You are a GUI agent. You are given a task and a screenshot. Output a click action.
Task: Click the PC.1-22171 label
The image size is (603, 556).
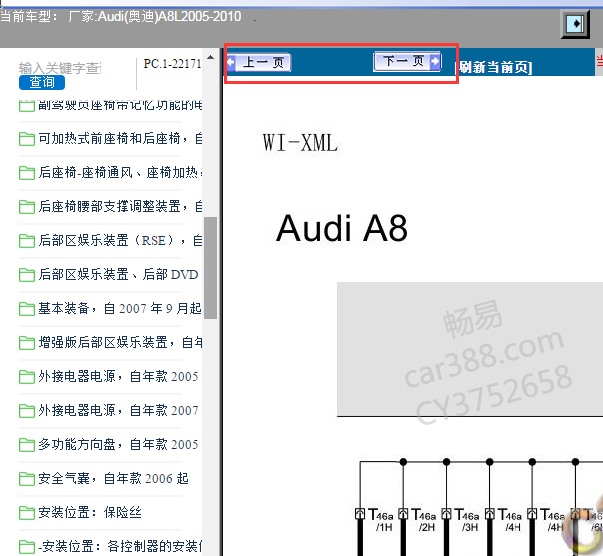pos(172,64)
